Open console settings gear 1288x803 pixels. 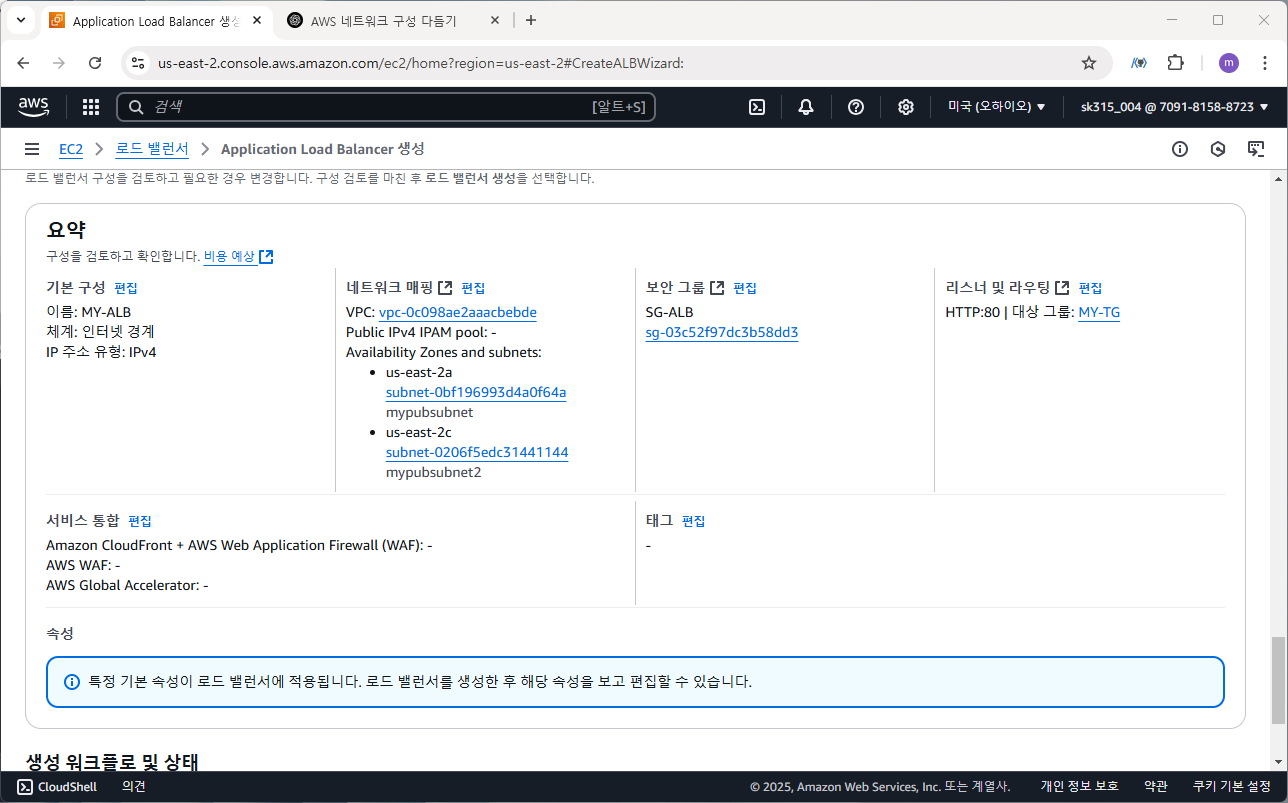click(906, 107)
